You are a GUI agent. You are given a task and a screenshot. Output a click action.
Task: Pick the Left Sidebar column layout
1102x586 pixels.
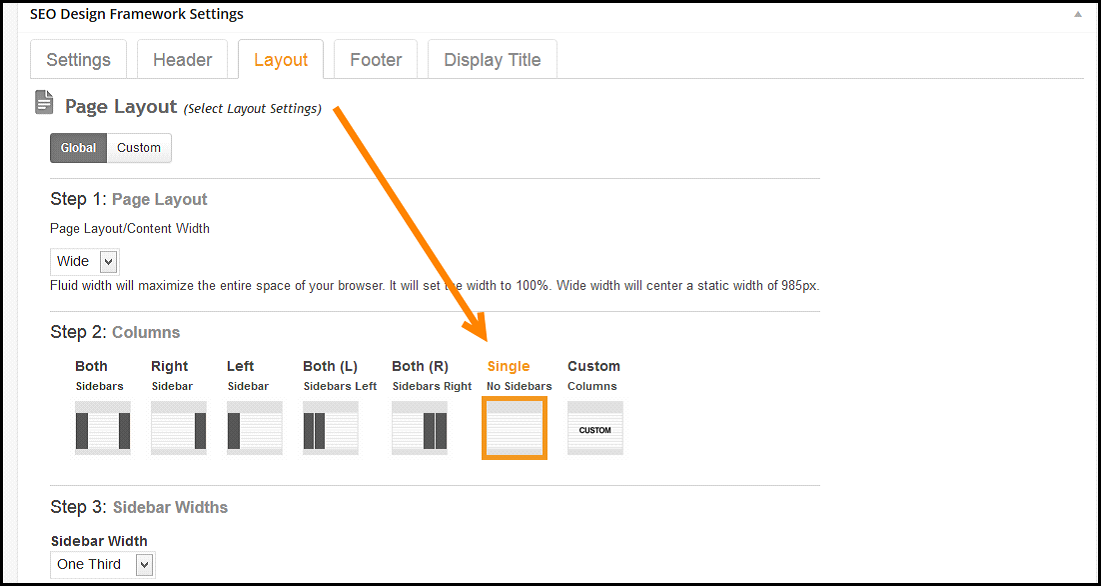(254, 428)
